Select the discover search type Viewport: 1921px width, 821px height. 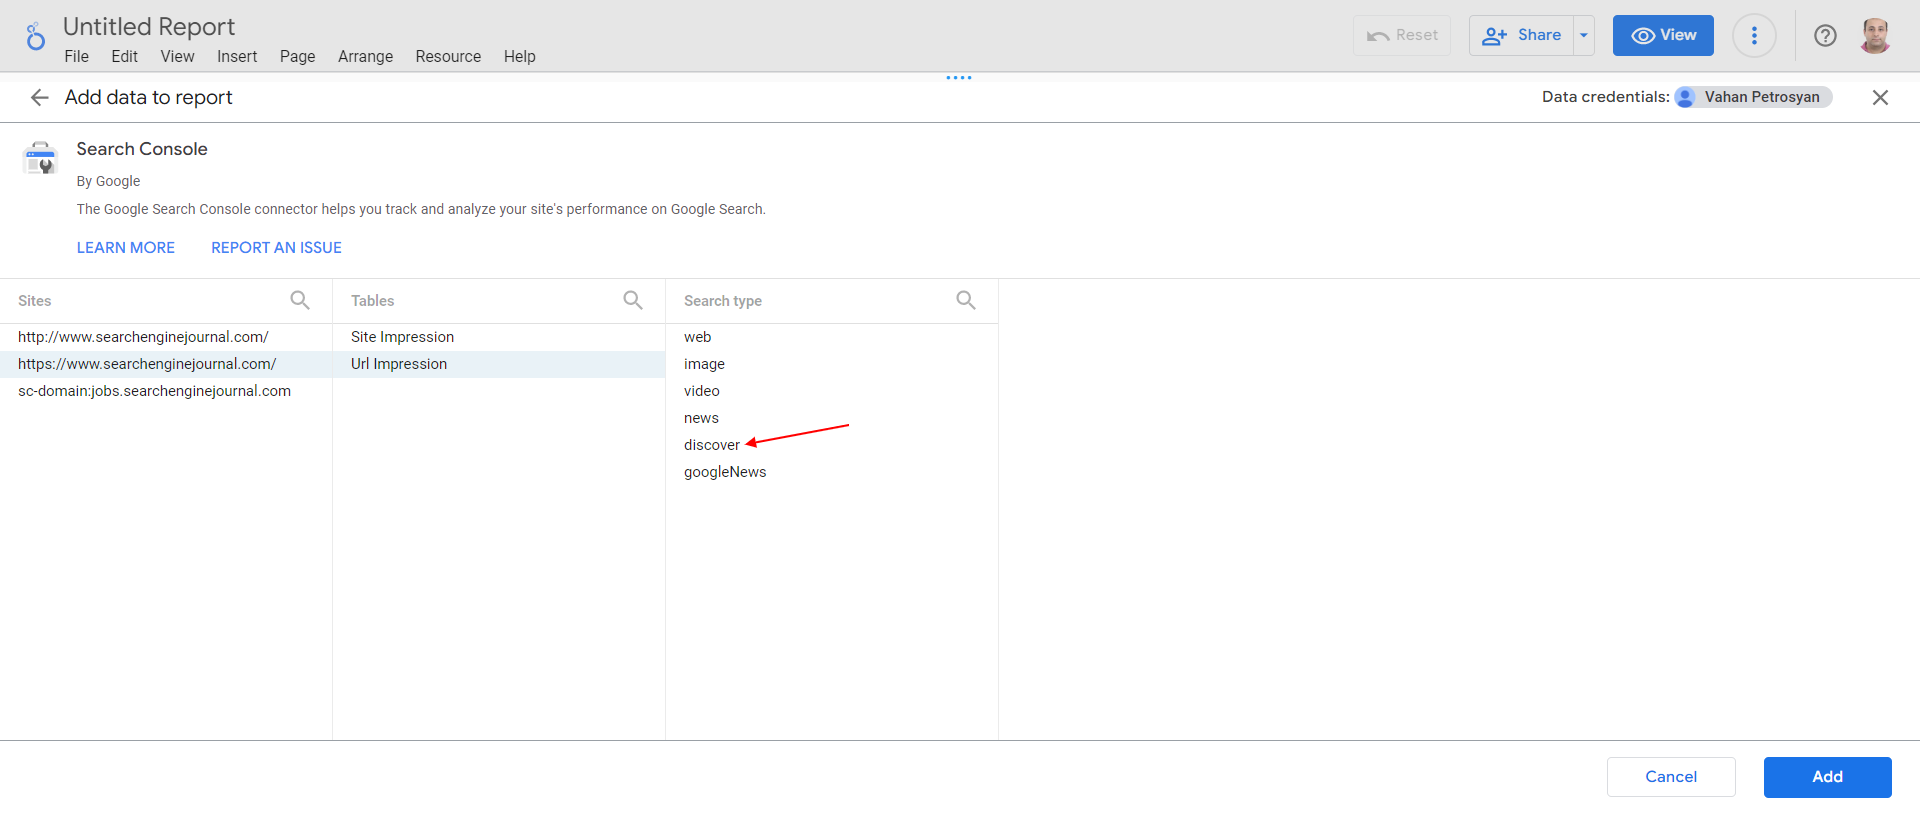(x=712, y=445)
